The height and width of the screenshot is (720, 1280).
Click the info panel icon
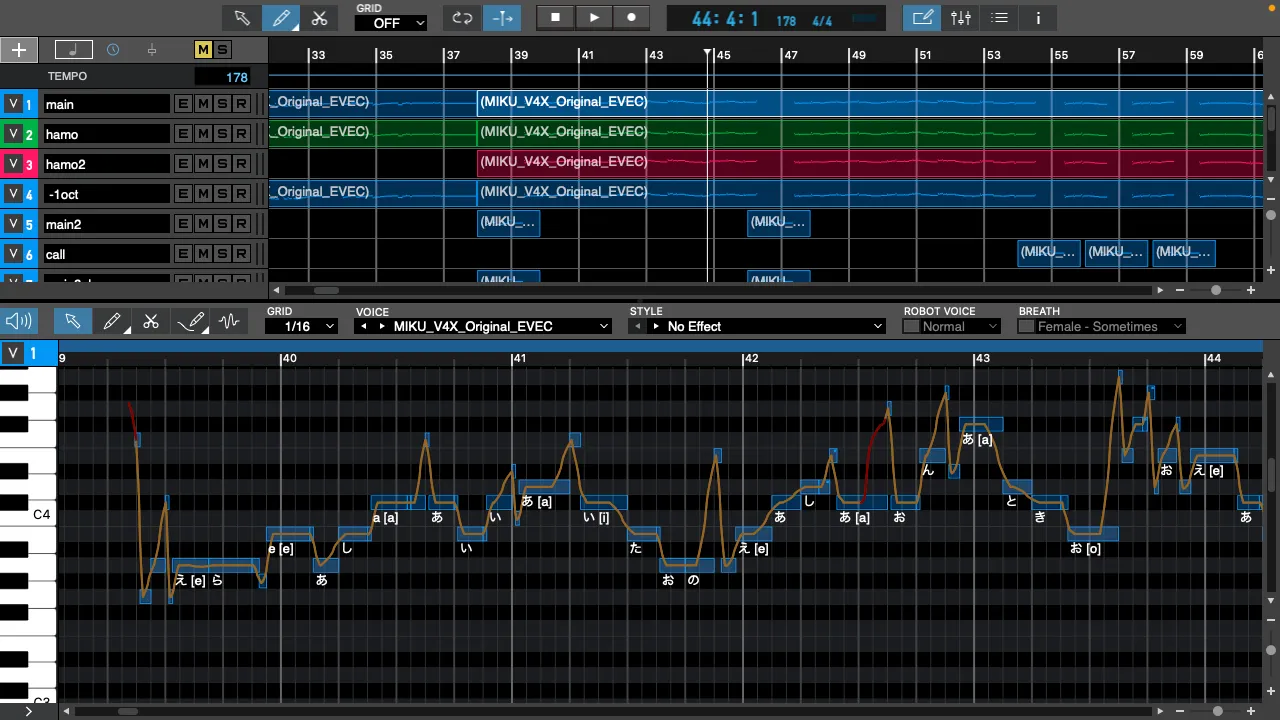[x=1038, y=18]
